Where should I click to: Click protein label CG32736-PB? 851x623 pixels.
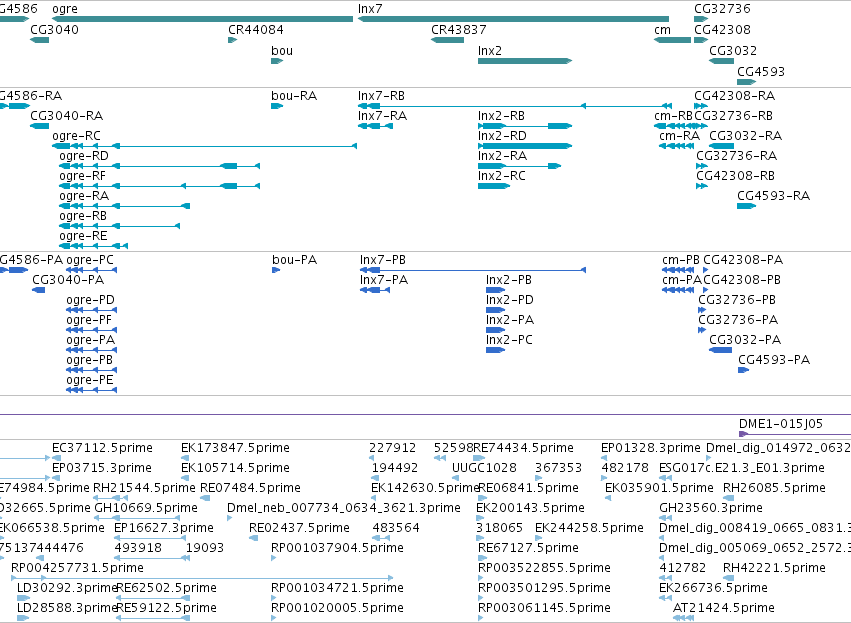[737, 300]
